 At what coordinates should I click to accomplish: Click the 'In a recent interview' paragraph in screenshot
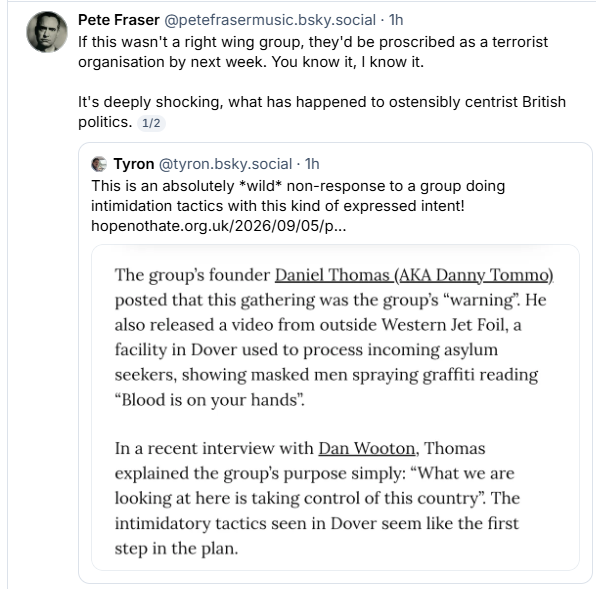pyautogui.click(x=317, y=498)
